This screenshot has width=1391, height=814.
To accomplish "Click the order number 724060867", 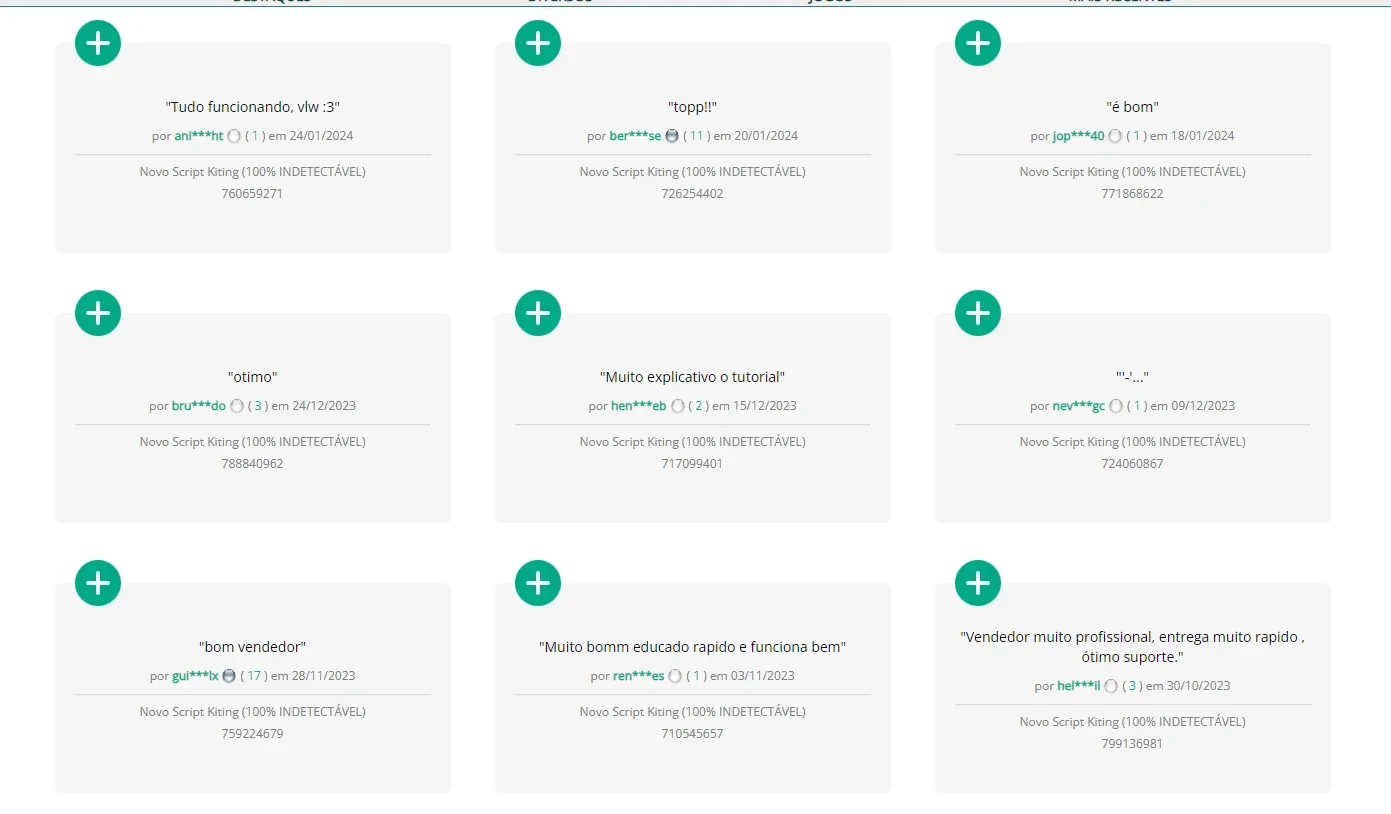I will coord(1132,464).
